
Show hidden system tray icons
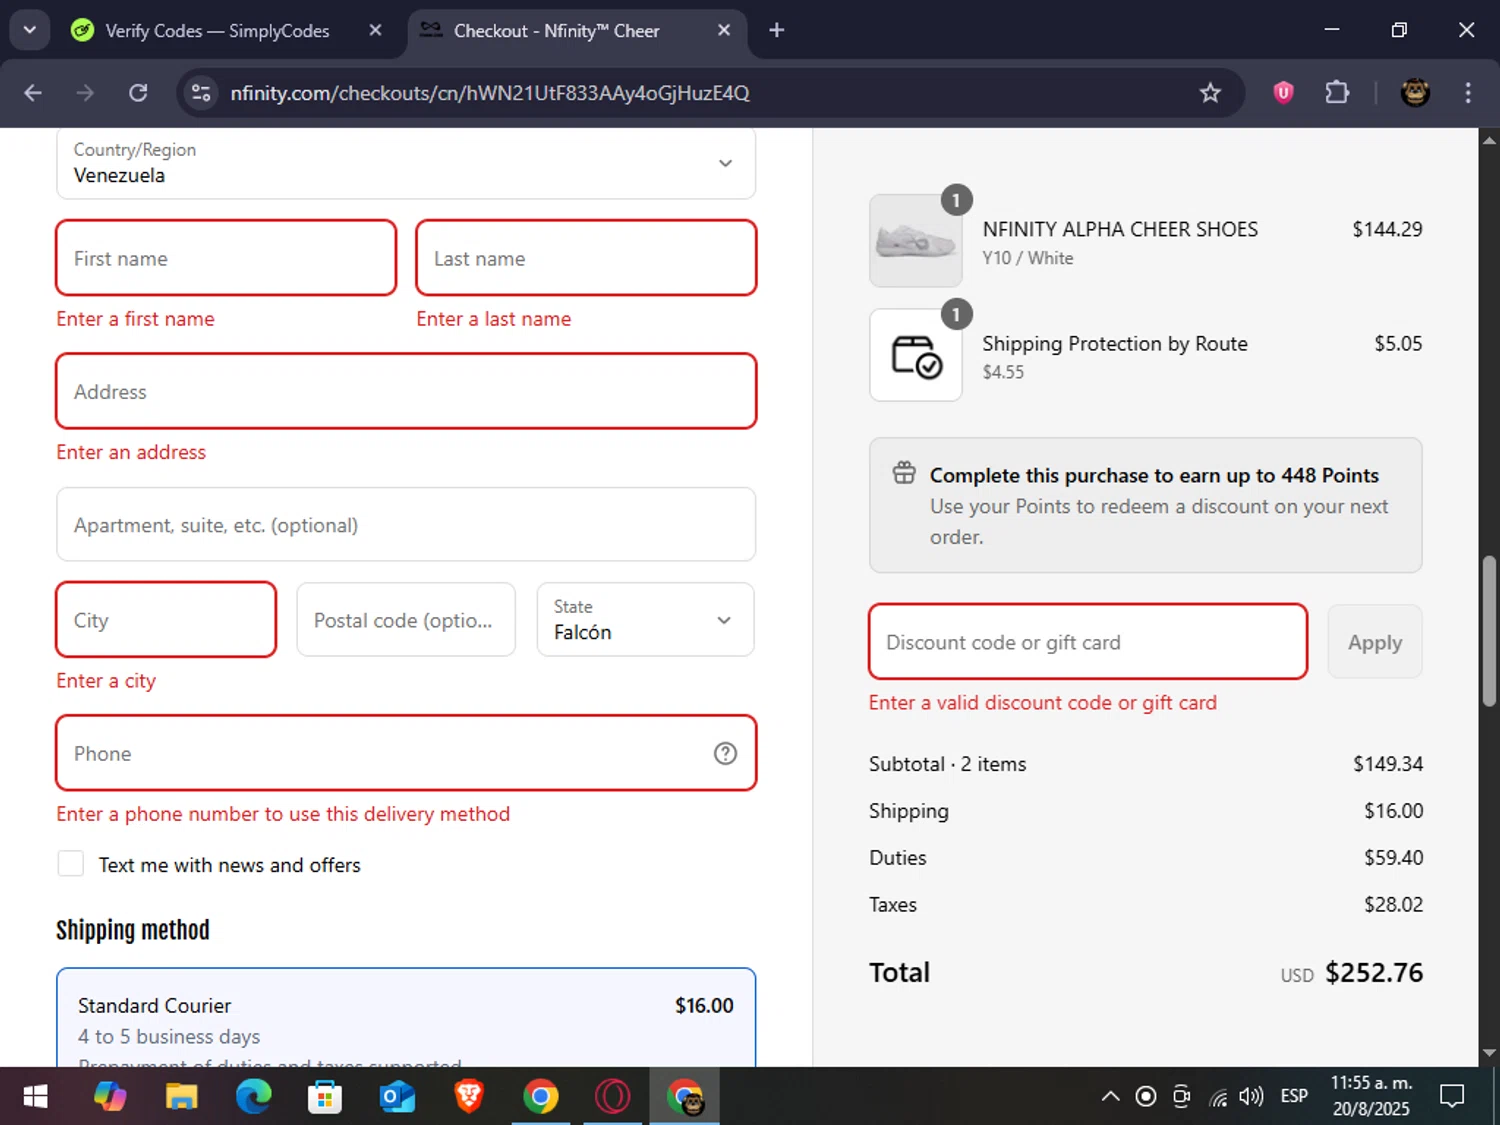pyautogui.click(x=1110, y=1097)
